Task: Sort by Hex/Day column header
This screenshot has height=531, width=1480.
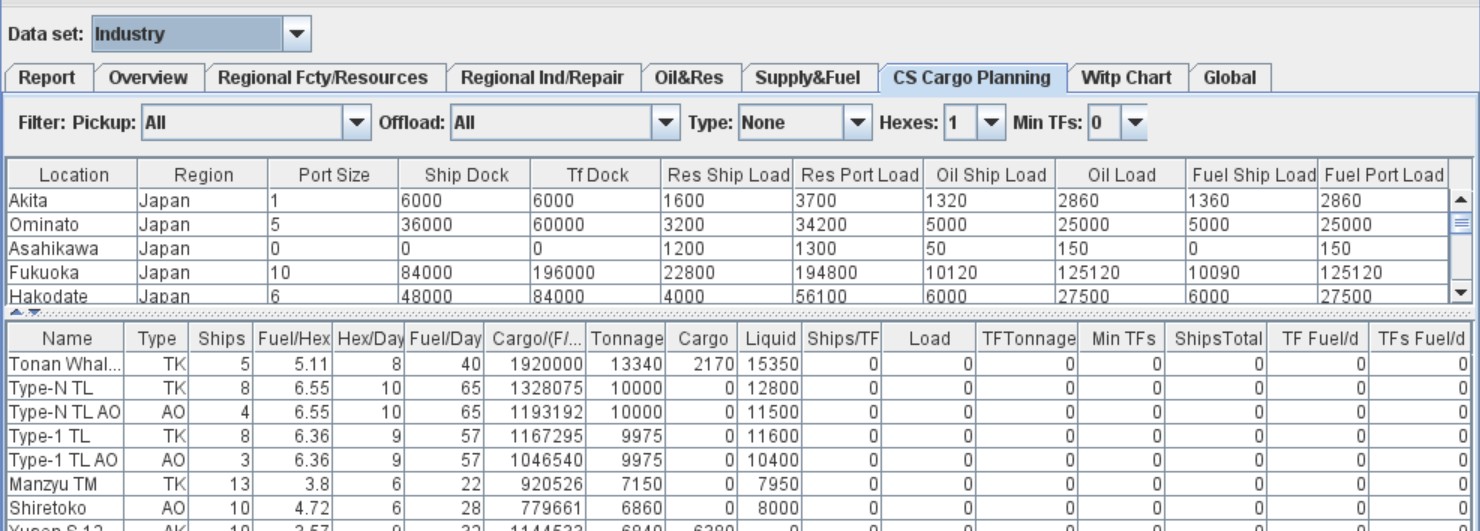Action: [x=370, y=339]
